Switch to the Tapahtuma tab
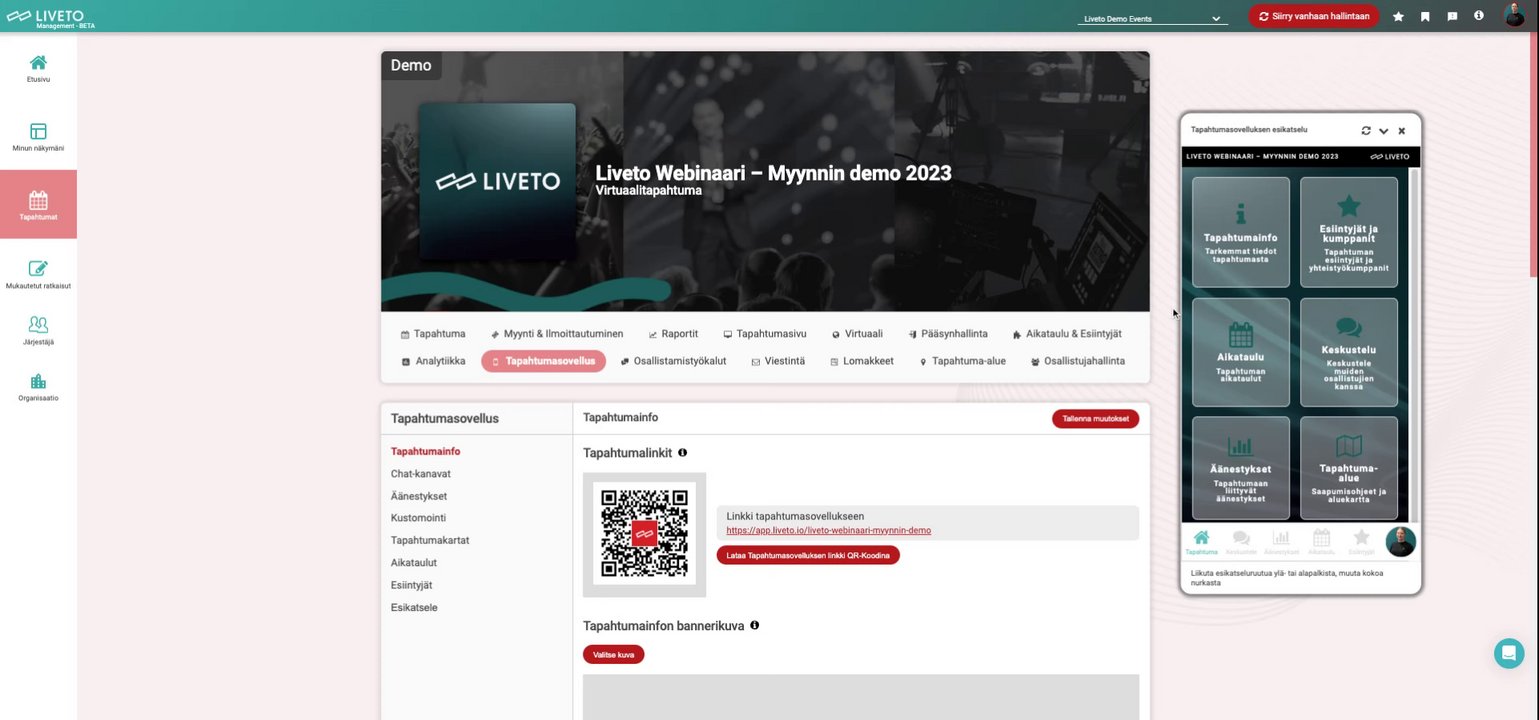The image size is (1539, 720). click(x=433, y=334)
